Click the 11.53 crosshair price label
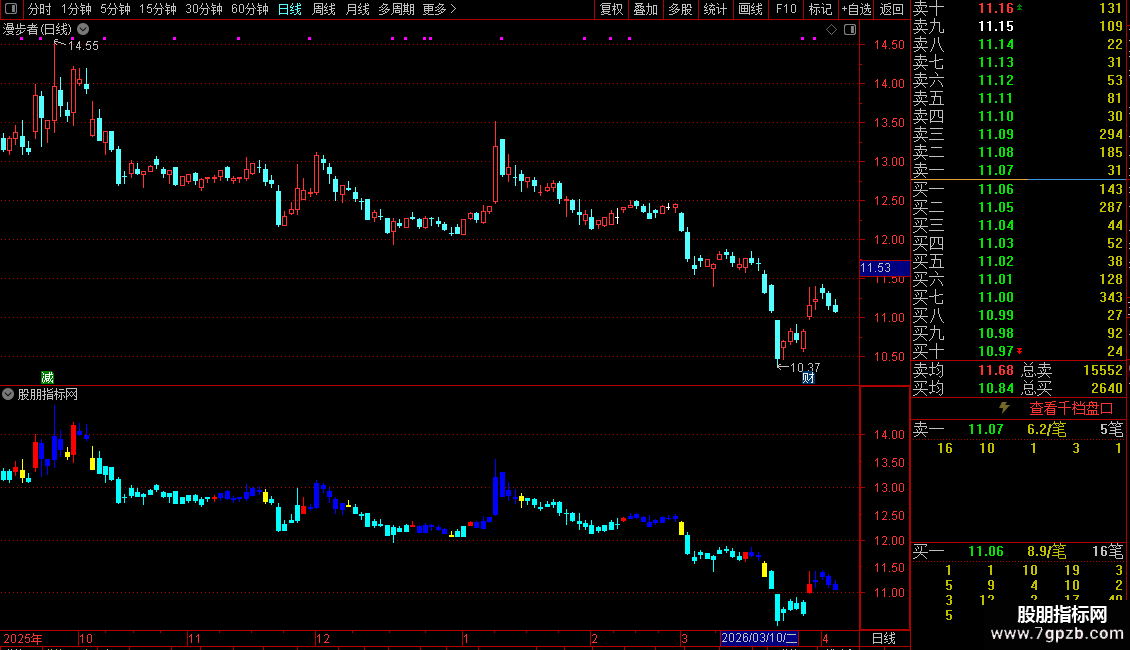This screenshot has height=650, width=1130. [x=884, y=267]
